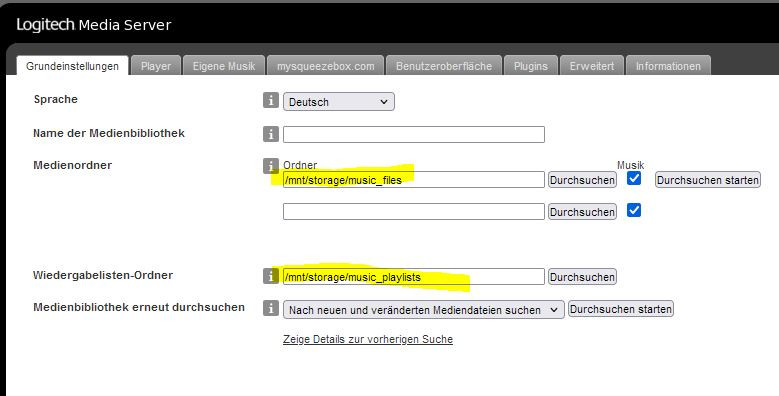Screen dimensions: 779x396
Task: Click the info icon for Name der Medienbibliothek
Action: [270, 134]
